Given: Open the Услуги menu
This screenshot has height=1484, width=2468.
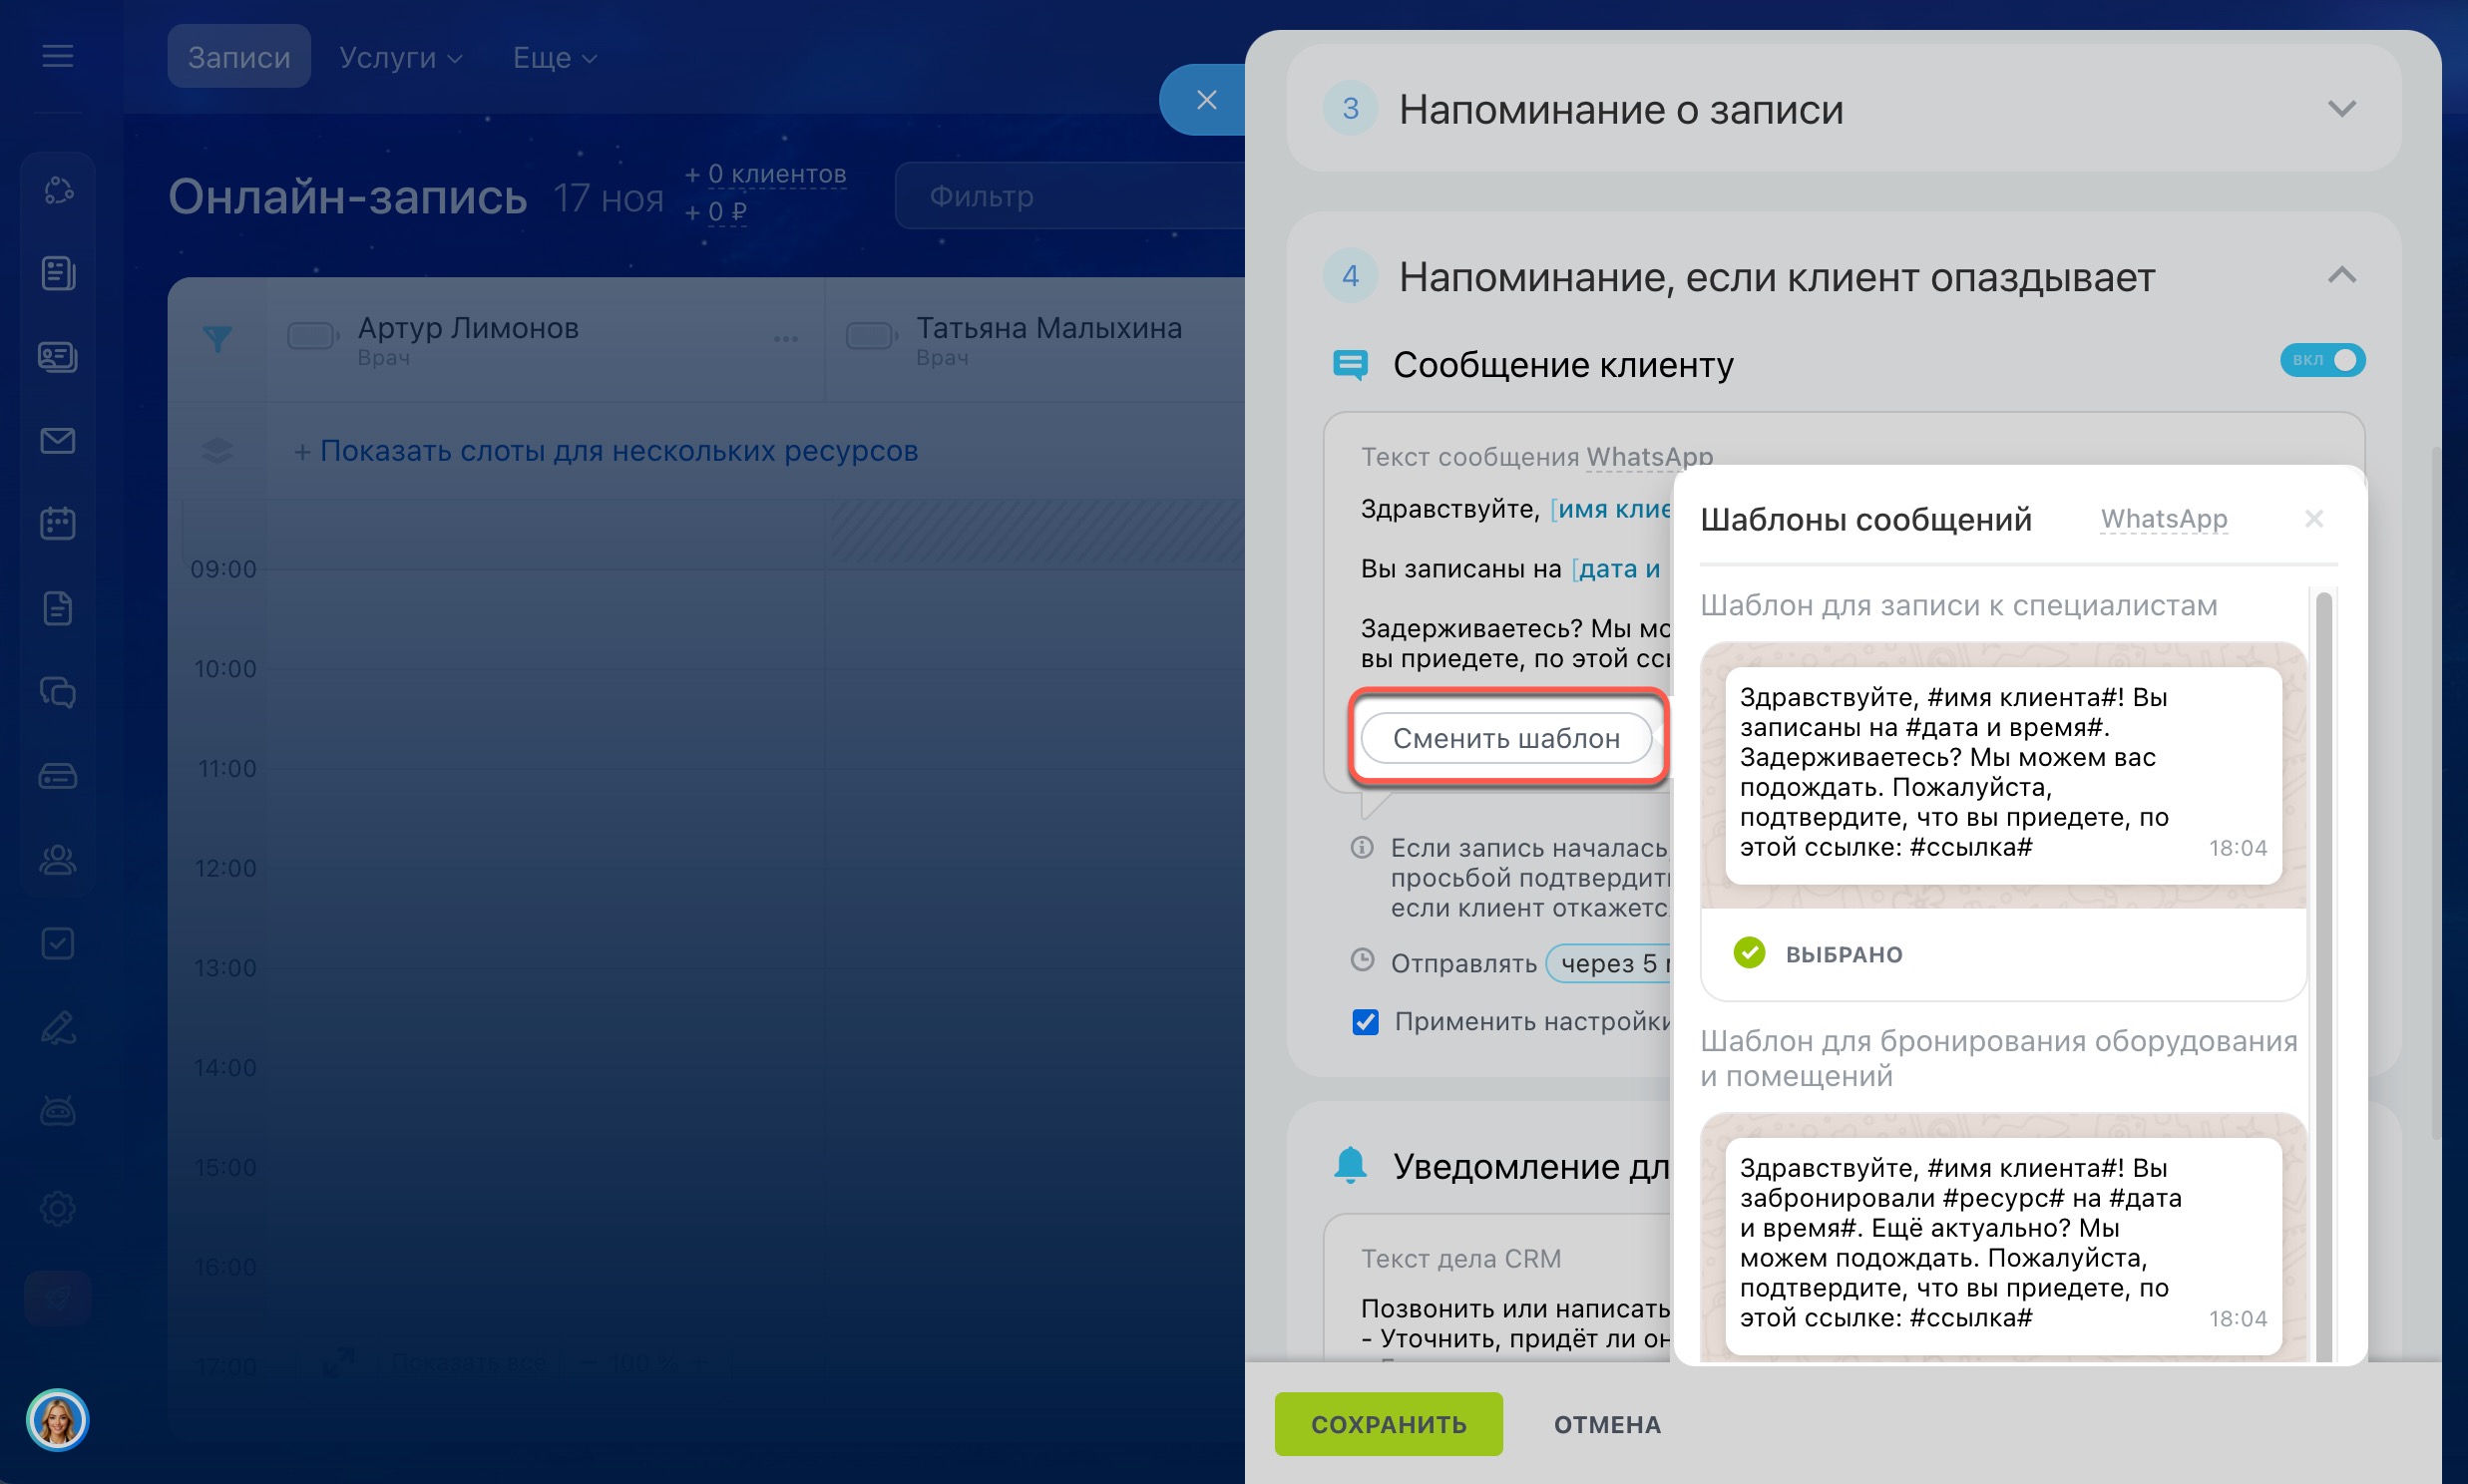Looking at the screenshot, I should pos(400,58).
